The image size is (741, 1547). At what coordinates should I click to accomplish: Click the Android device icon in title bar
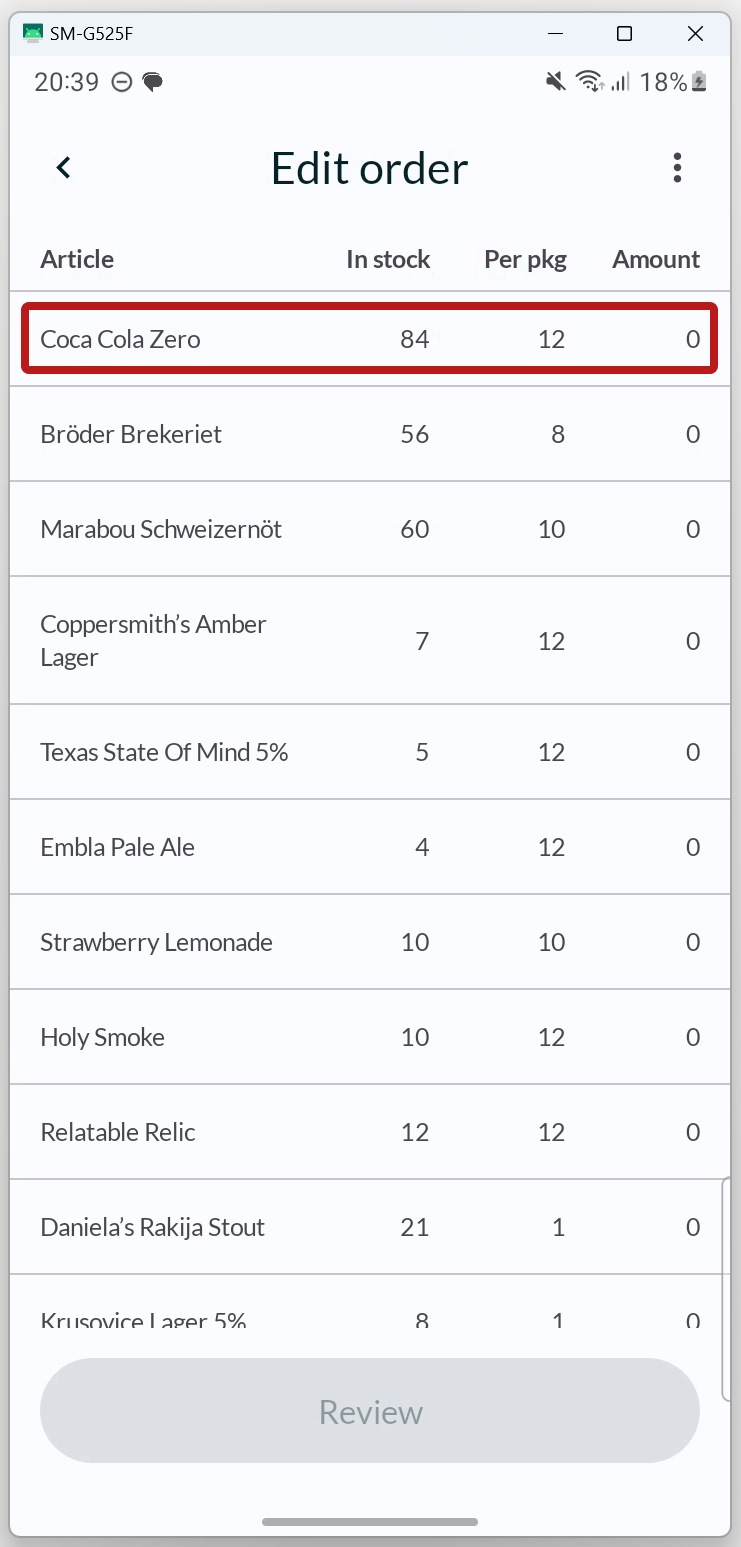(x=33, y=34)
